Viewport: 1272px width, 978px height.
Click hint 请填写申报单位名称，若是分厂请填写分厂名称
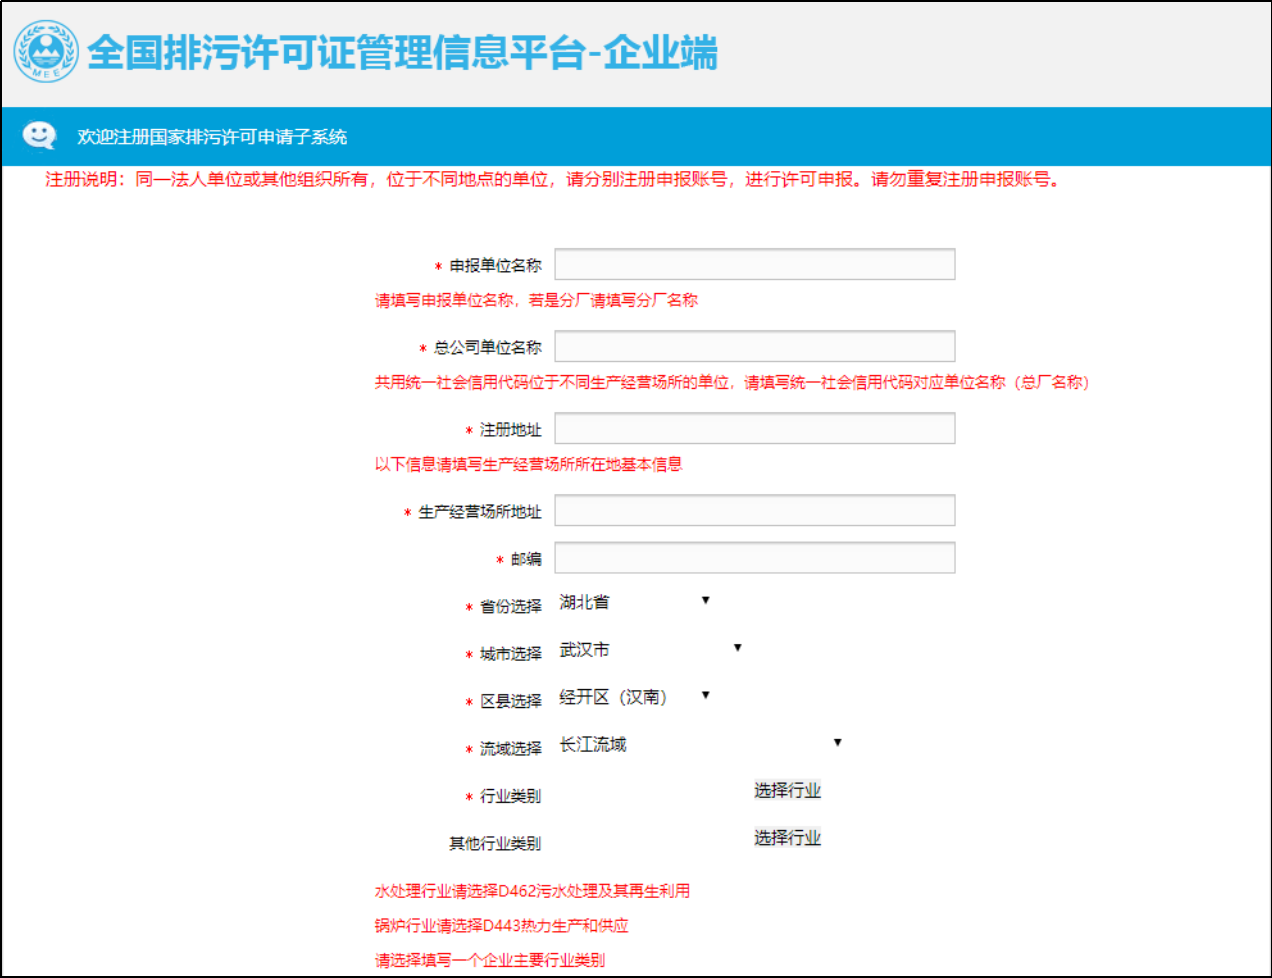coord(536,300)
